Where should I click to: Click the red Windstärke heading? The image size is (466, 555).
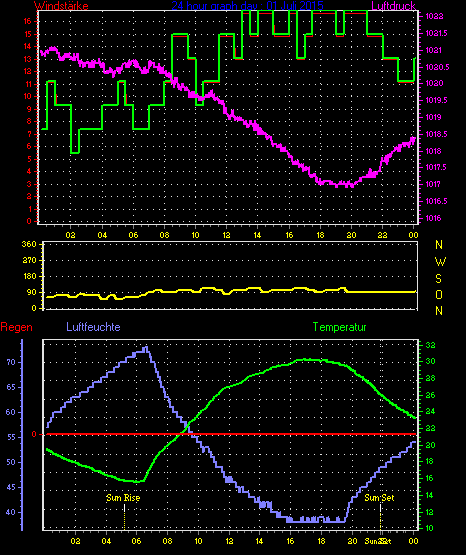click(x=61, y=6)
